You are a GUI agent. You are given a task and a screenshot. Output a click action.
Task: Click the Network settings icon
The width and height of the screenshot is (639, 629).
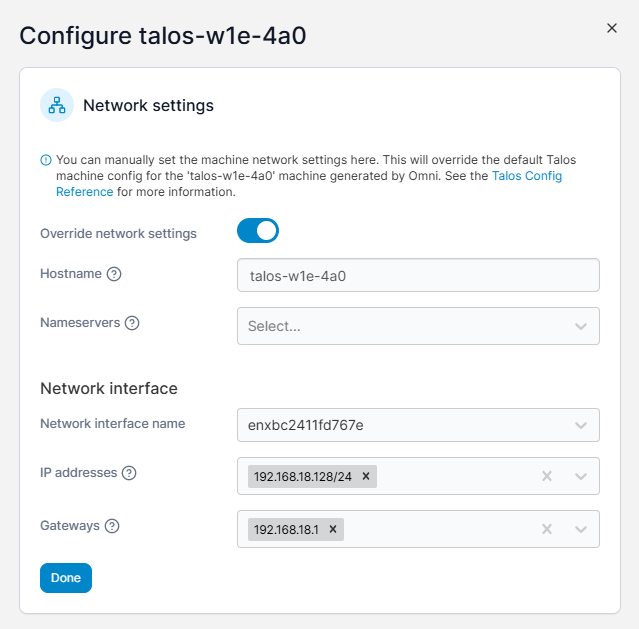[x=57, y=105]
